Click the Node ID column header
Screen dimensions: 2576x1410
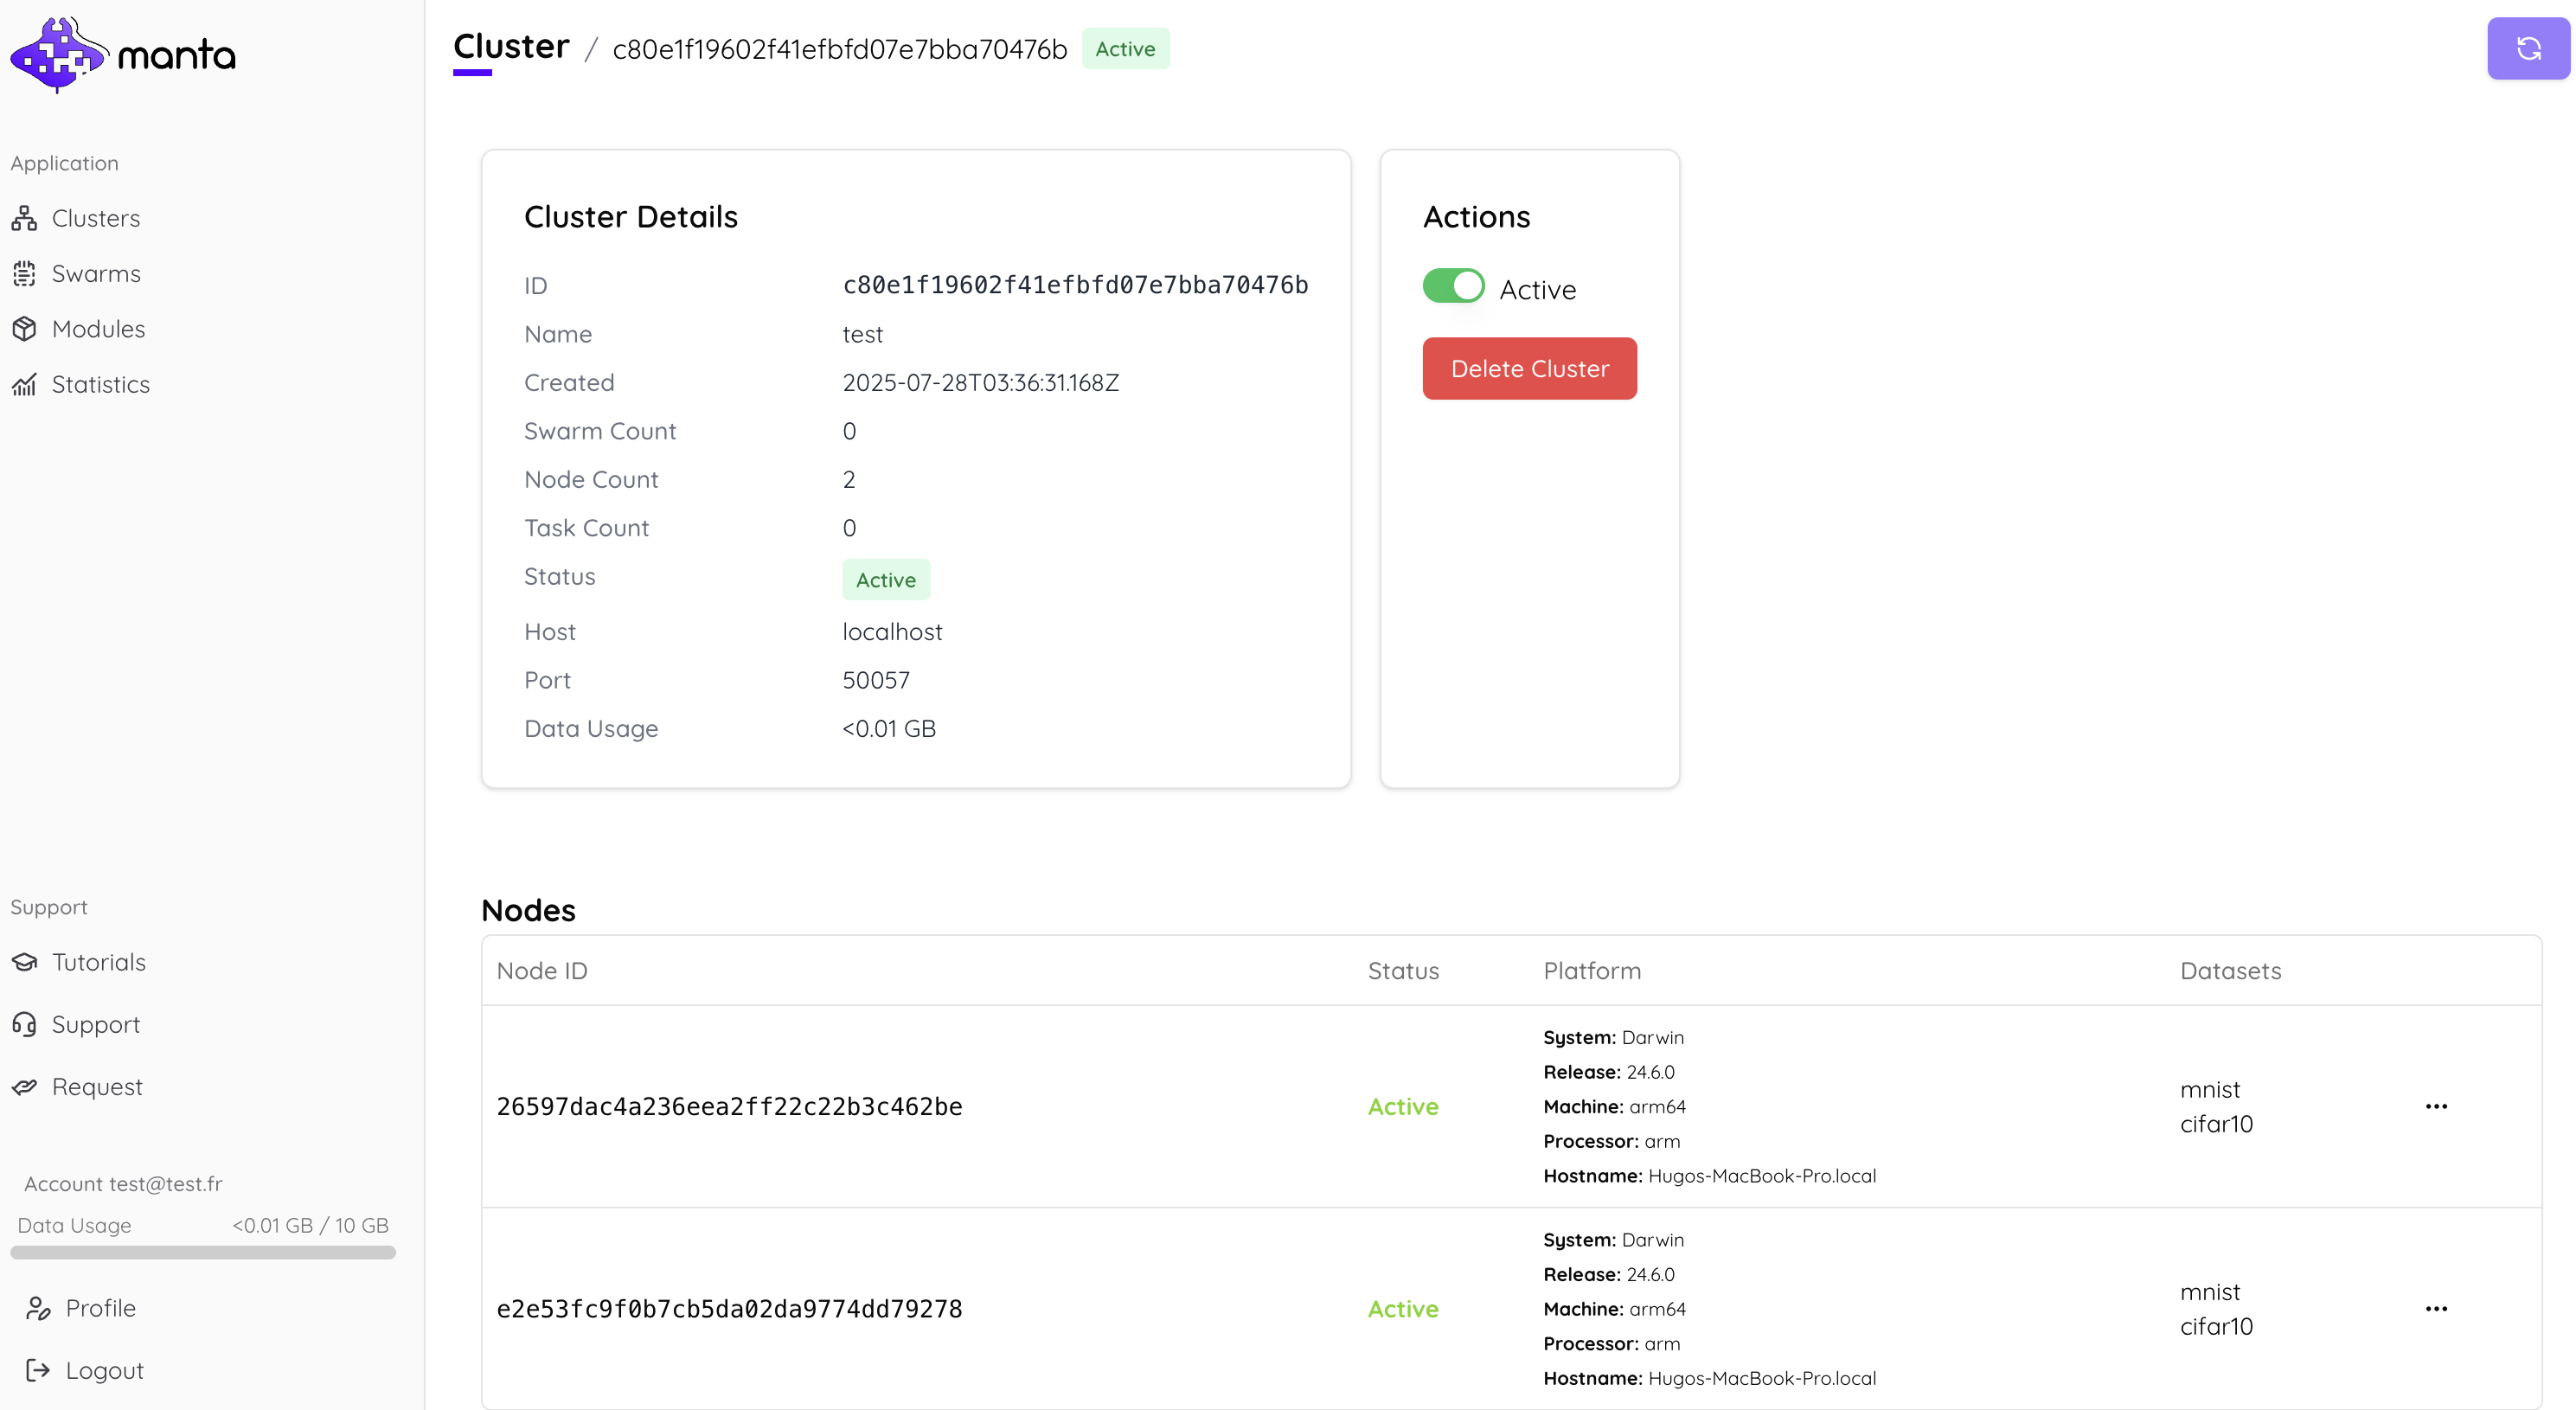[542, 971]
